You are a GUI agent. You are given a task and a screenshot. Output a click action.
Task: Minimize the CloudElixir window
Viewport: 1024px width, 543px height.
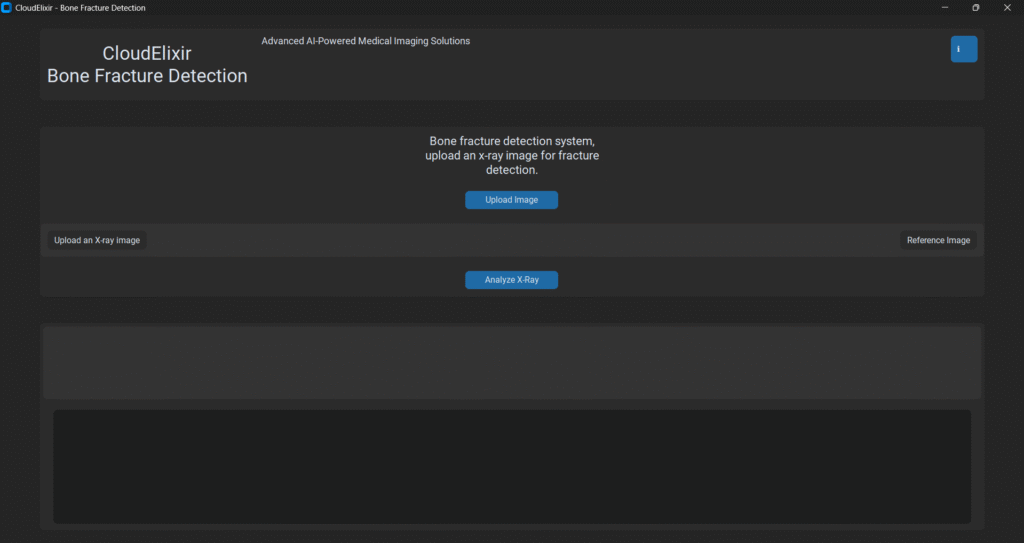[945, 8]
